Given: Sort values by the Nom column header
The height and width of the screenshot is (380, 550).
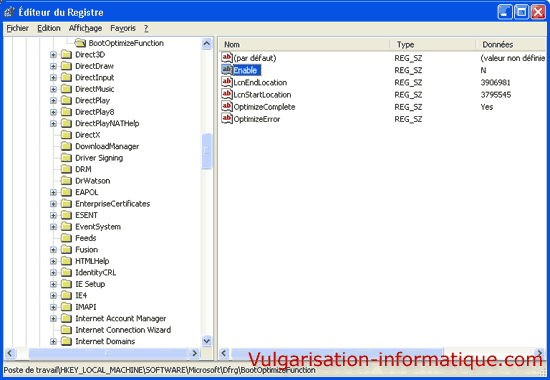Looking at the screenshot, I should (304, 45).
